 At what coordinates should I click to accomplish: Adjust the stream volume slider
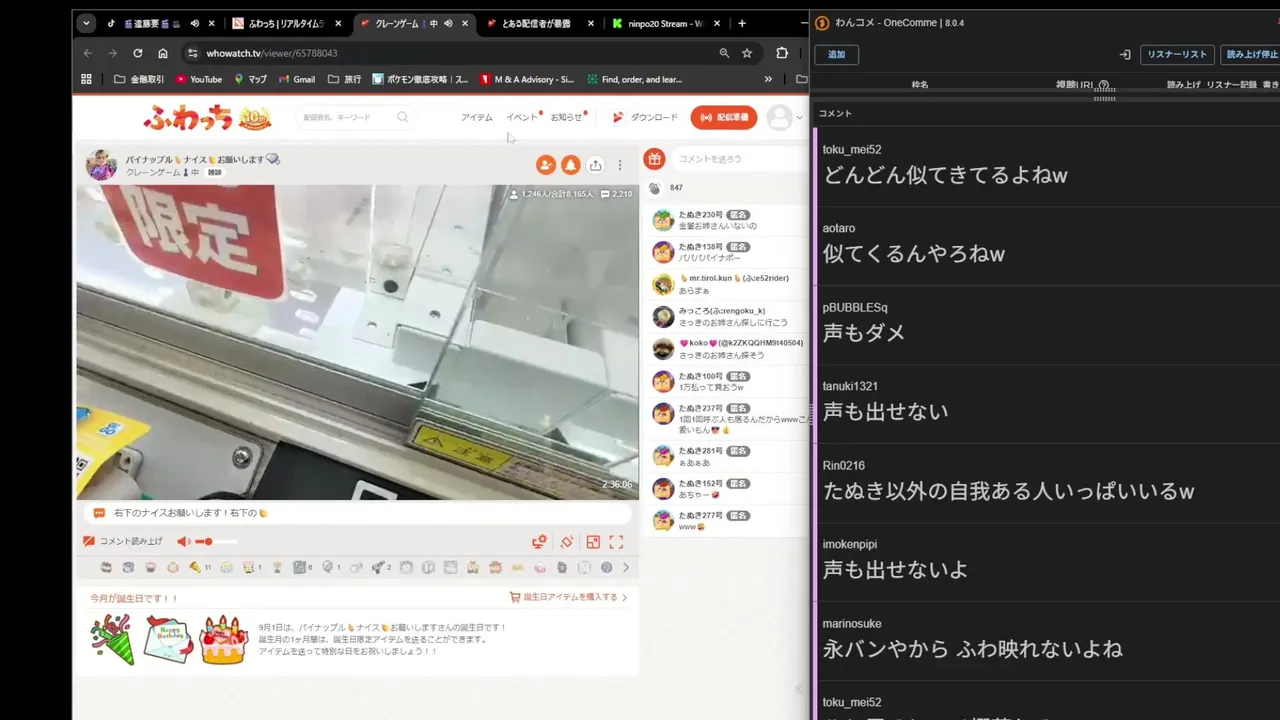pos(216,541)
